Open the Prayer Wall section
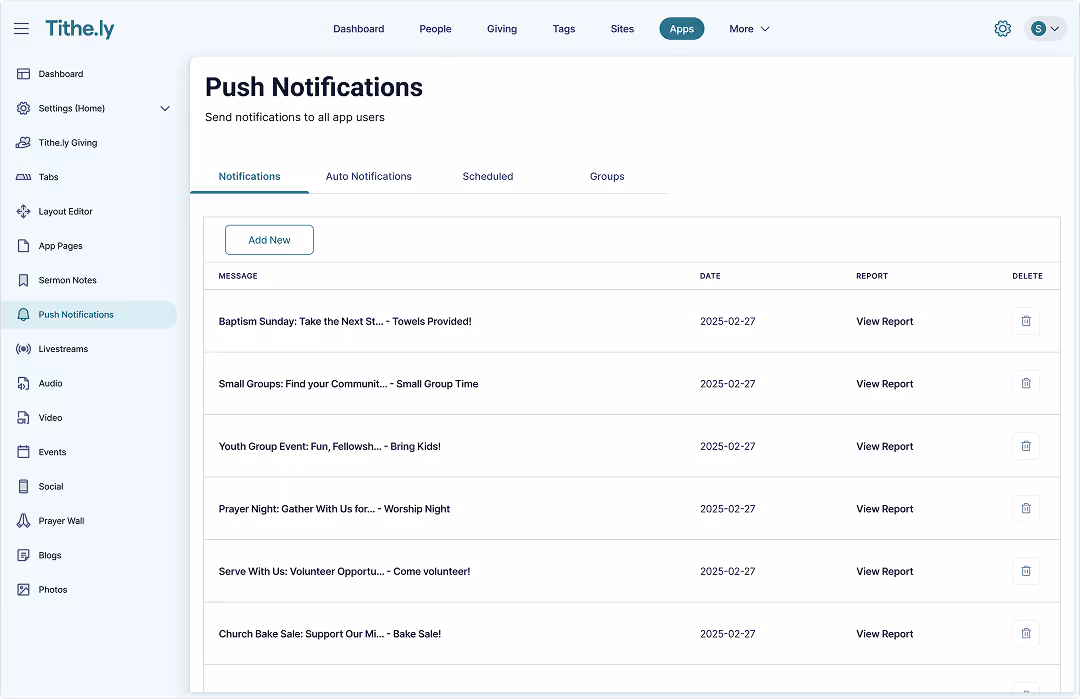 pos(23,520)
